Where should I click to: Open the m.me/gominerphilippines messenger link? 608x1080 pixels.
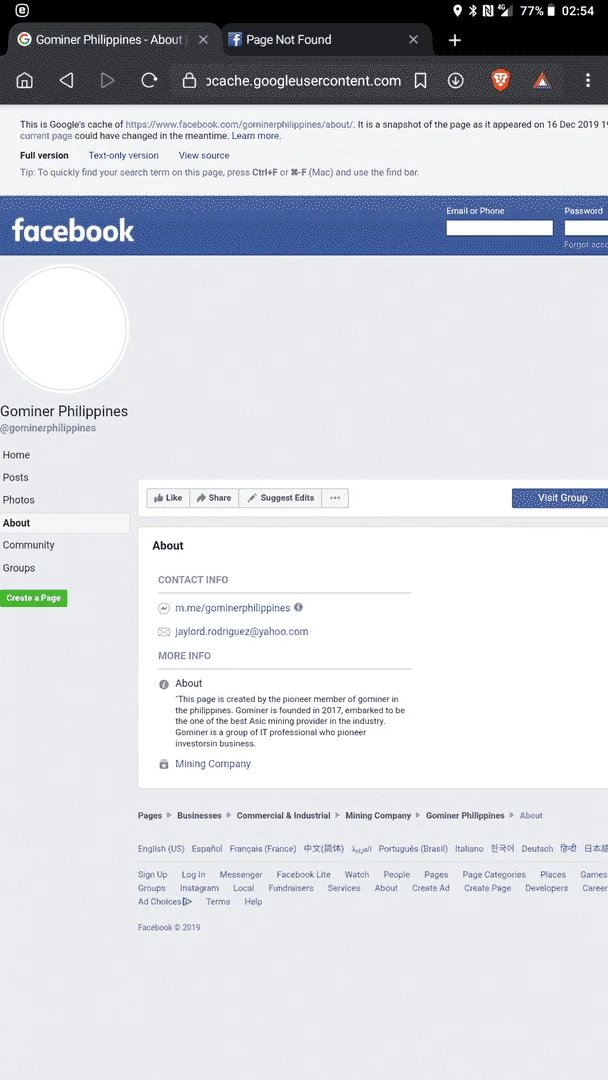coord(233,608)
